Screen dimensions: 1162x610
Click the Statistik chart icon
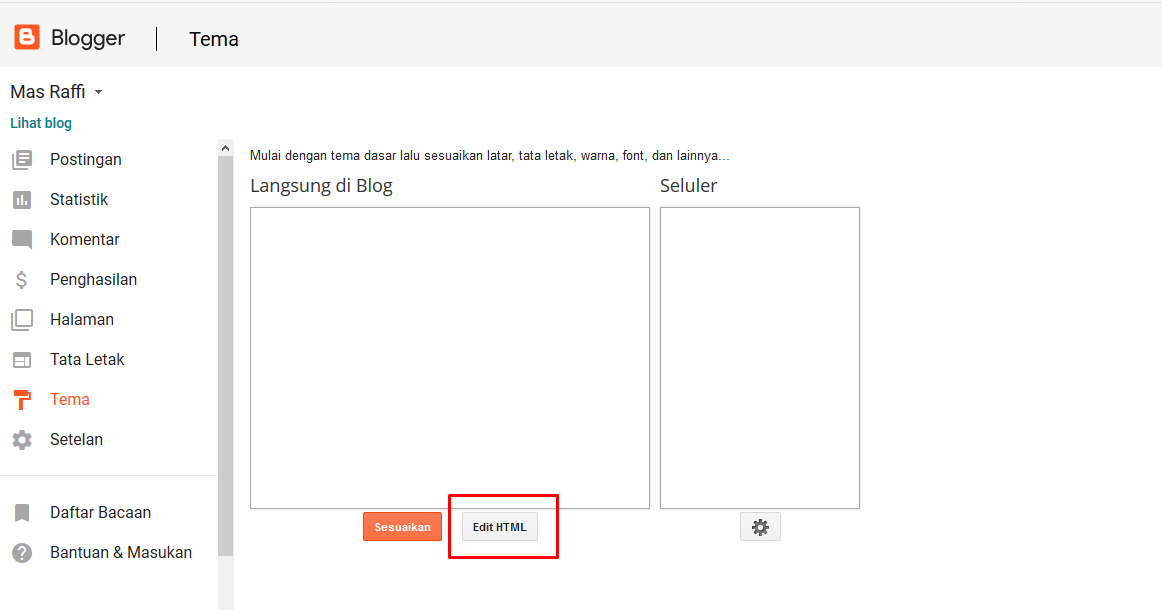tap(24, 199)
